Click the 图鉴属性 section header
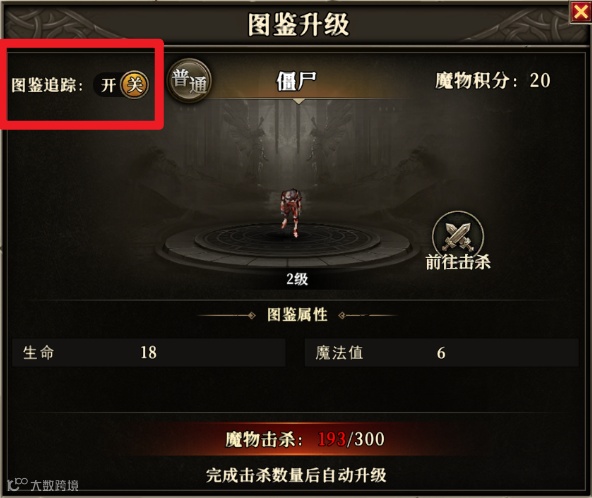 point(297,315)
